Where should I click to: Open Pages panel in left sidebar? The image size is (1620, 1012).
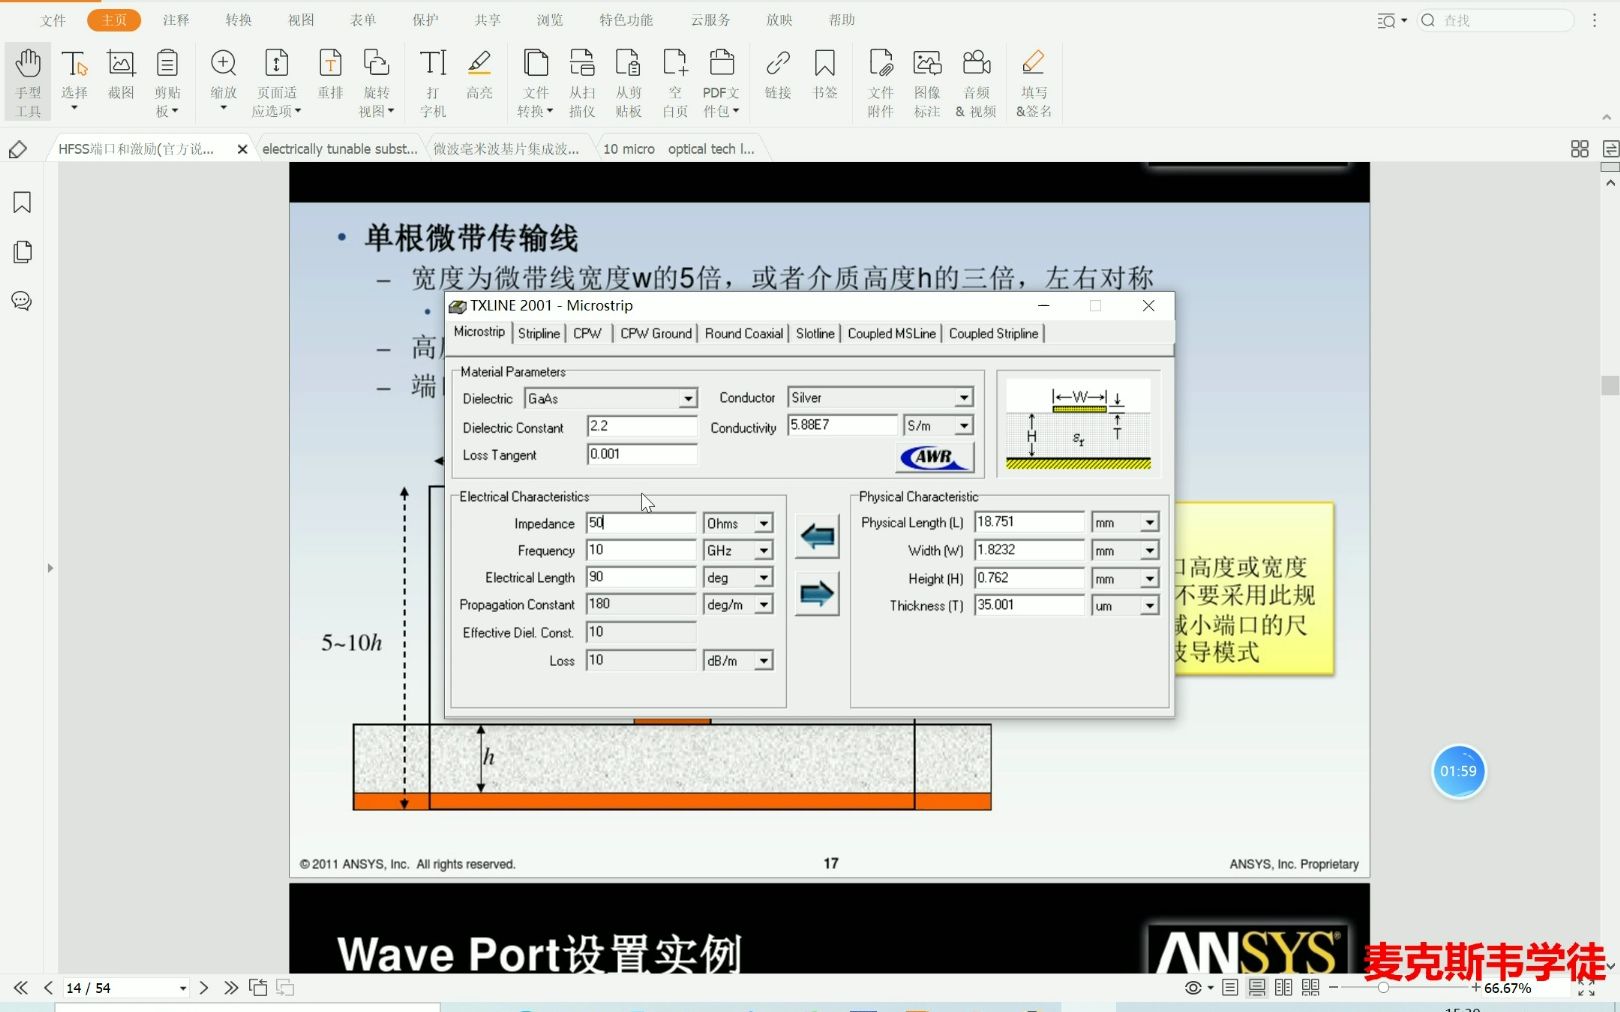click(22, 252)
